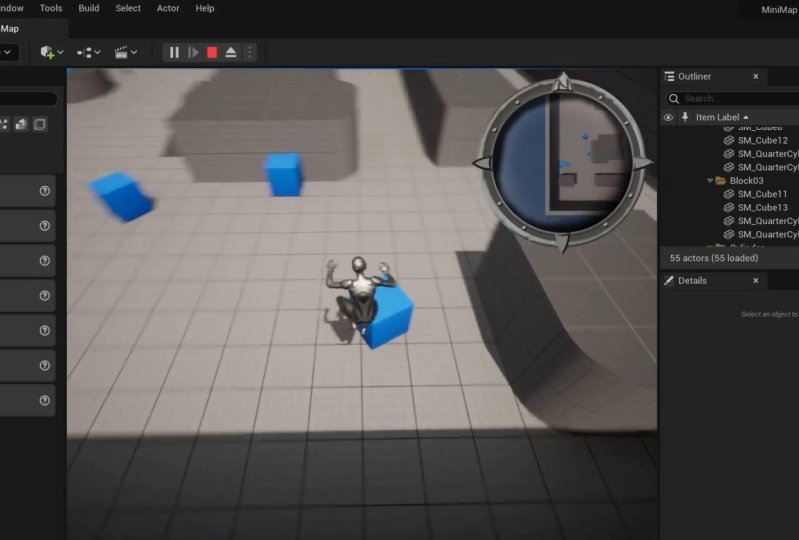The width and height of the screenshot is (799, 540).
Task: Expand the cinematics dropdown arrow
Action: click(x=134, y=52)
